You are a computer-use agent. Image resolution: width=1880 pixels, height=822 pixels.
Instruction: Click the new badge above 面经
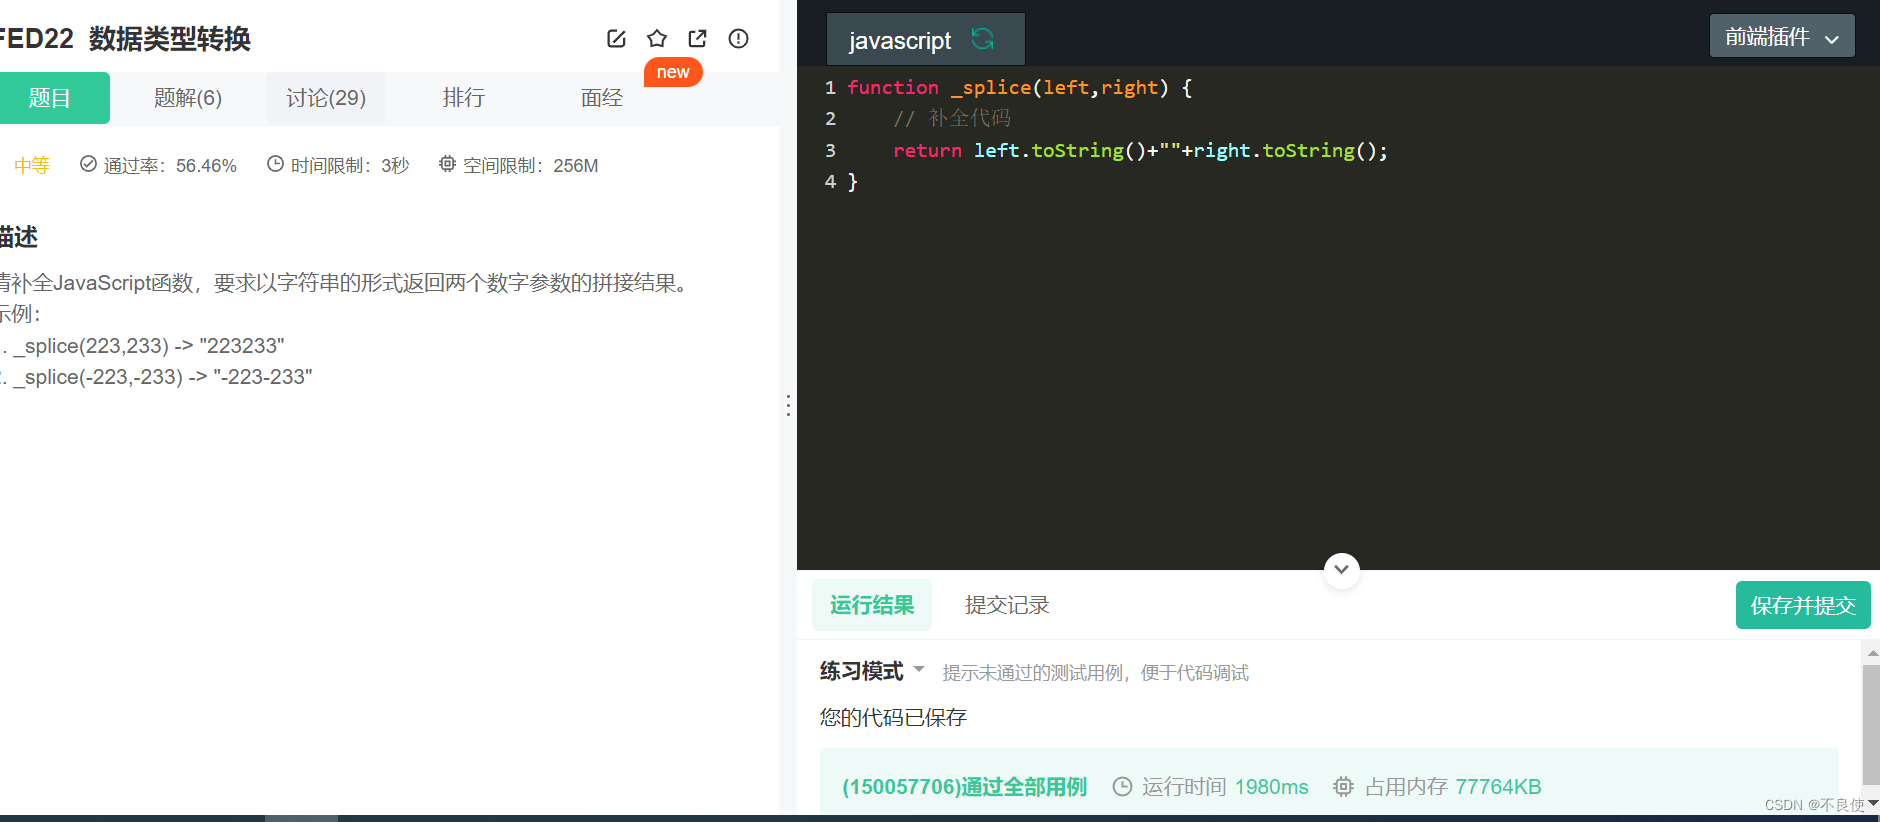point(673,72)
